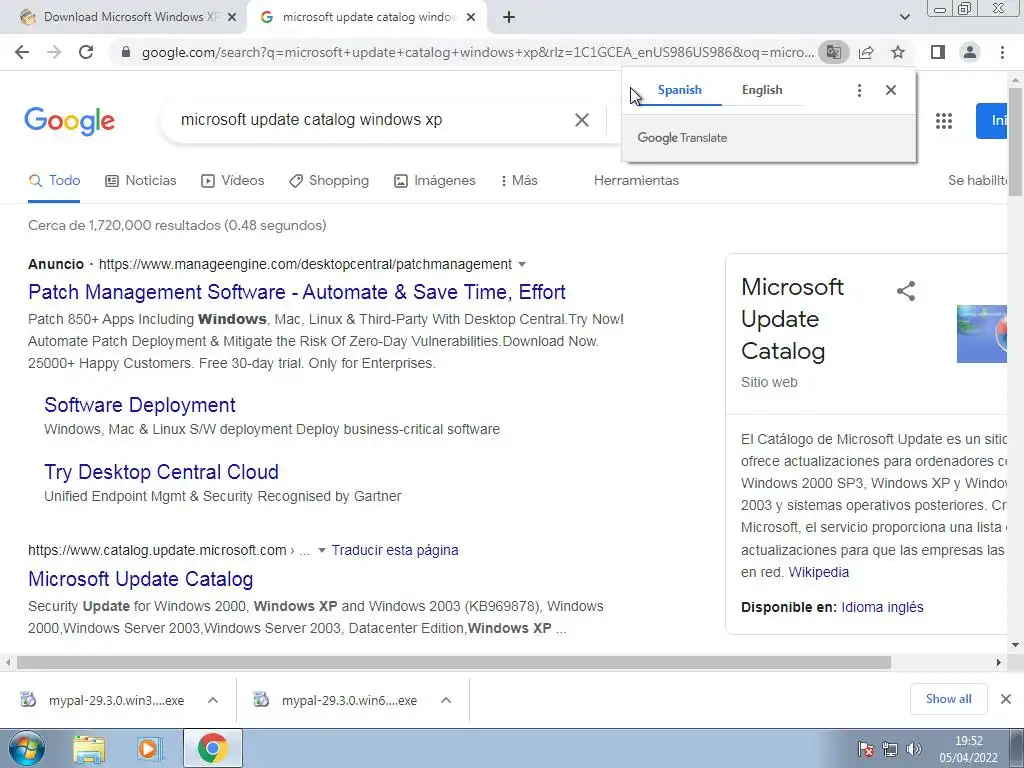This screenshot has height=768, width=1024.
Task: Click the scroll right arrow
Action: (x=999, y=663)
